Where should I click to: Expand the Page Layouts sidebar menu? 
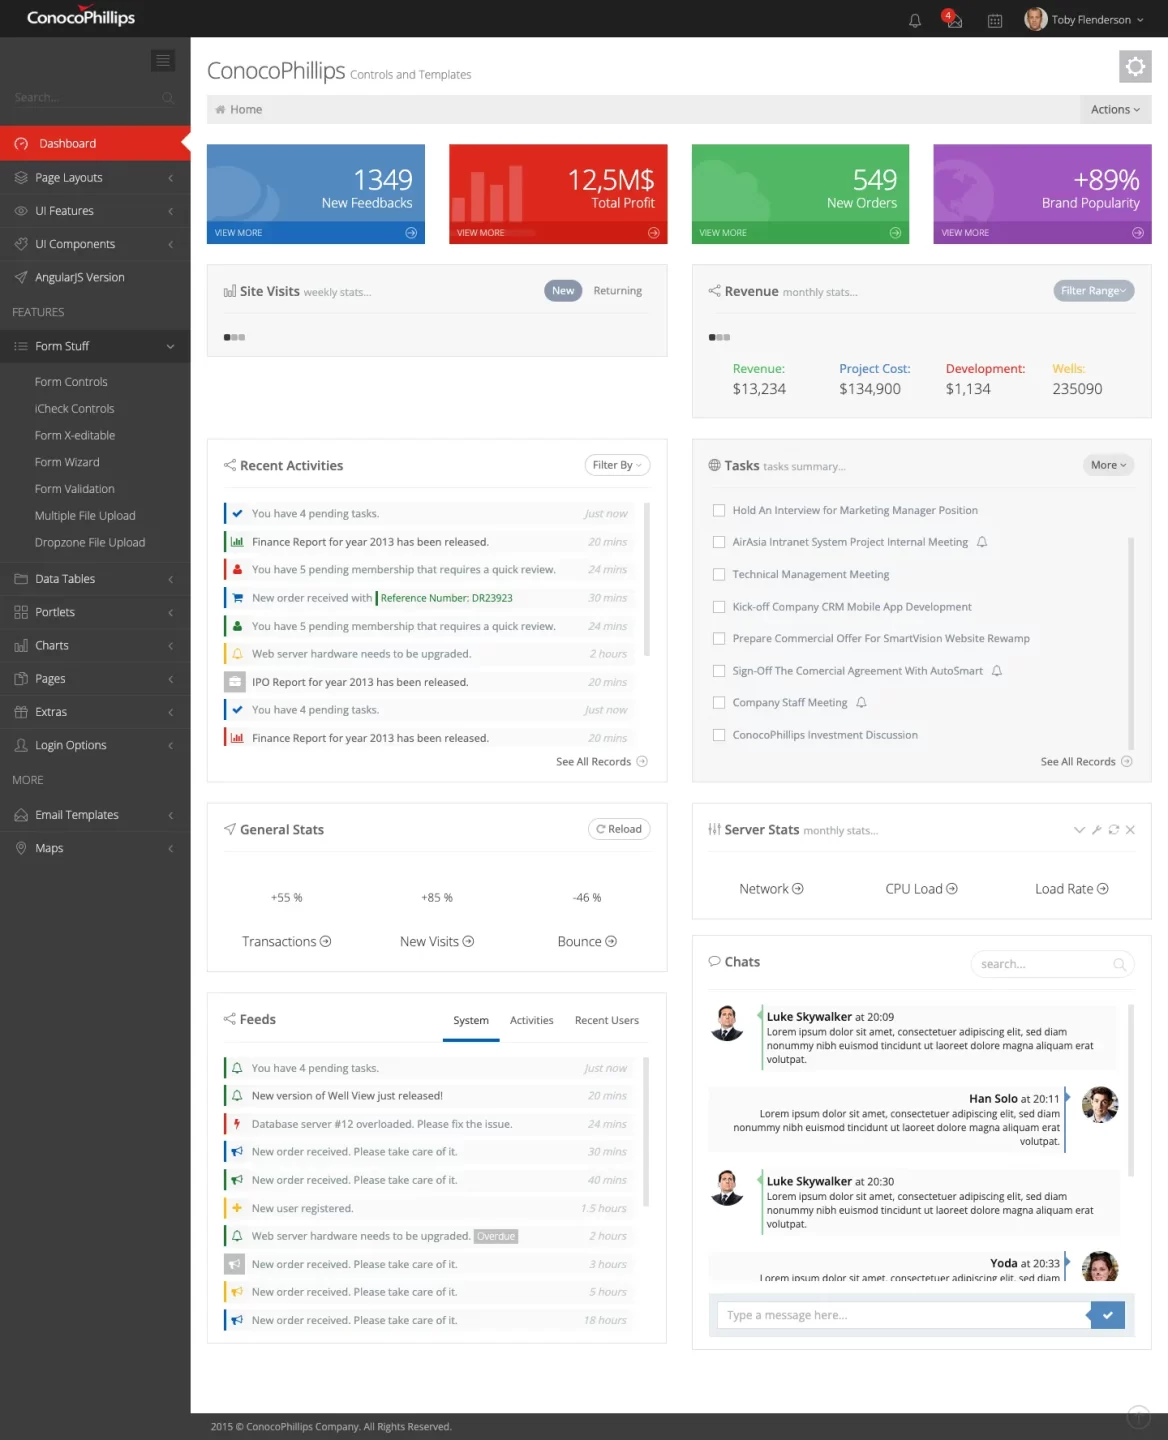(95, 178)
